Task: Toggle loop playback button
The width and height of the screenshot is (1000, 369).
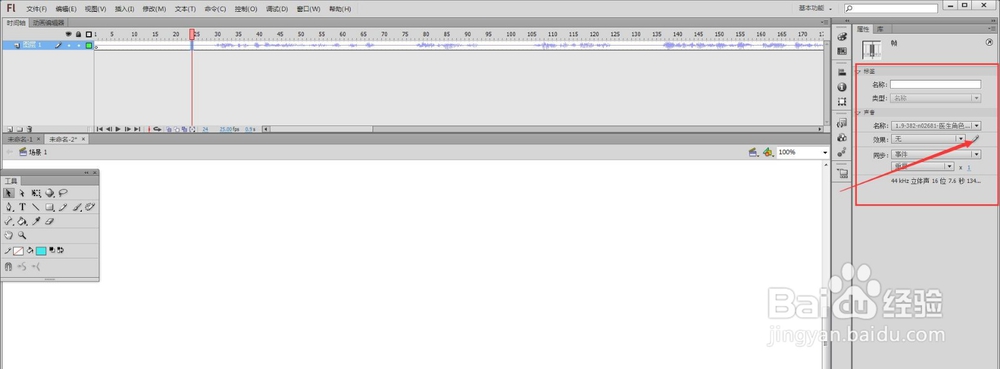Action: pos(157,129)
